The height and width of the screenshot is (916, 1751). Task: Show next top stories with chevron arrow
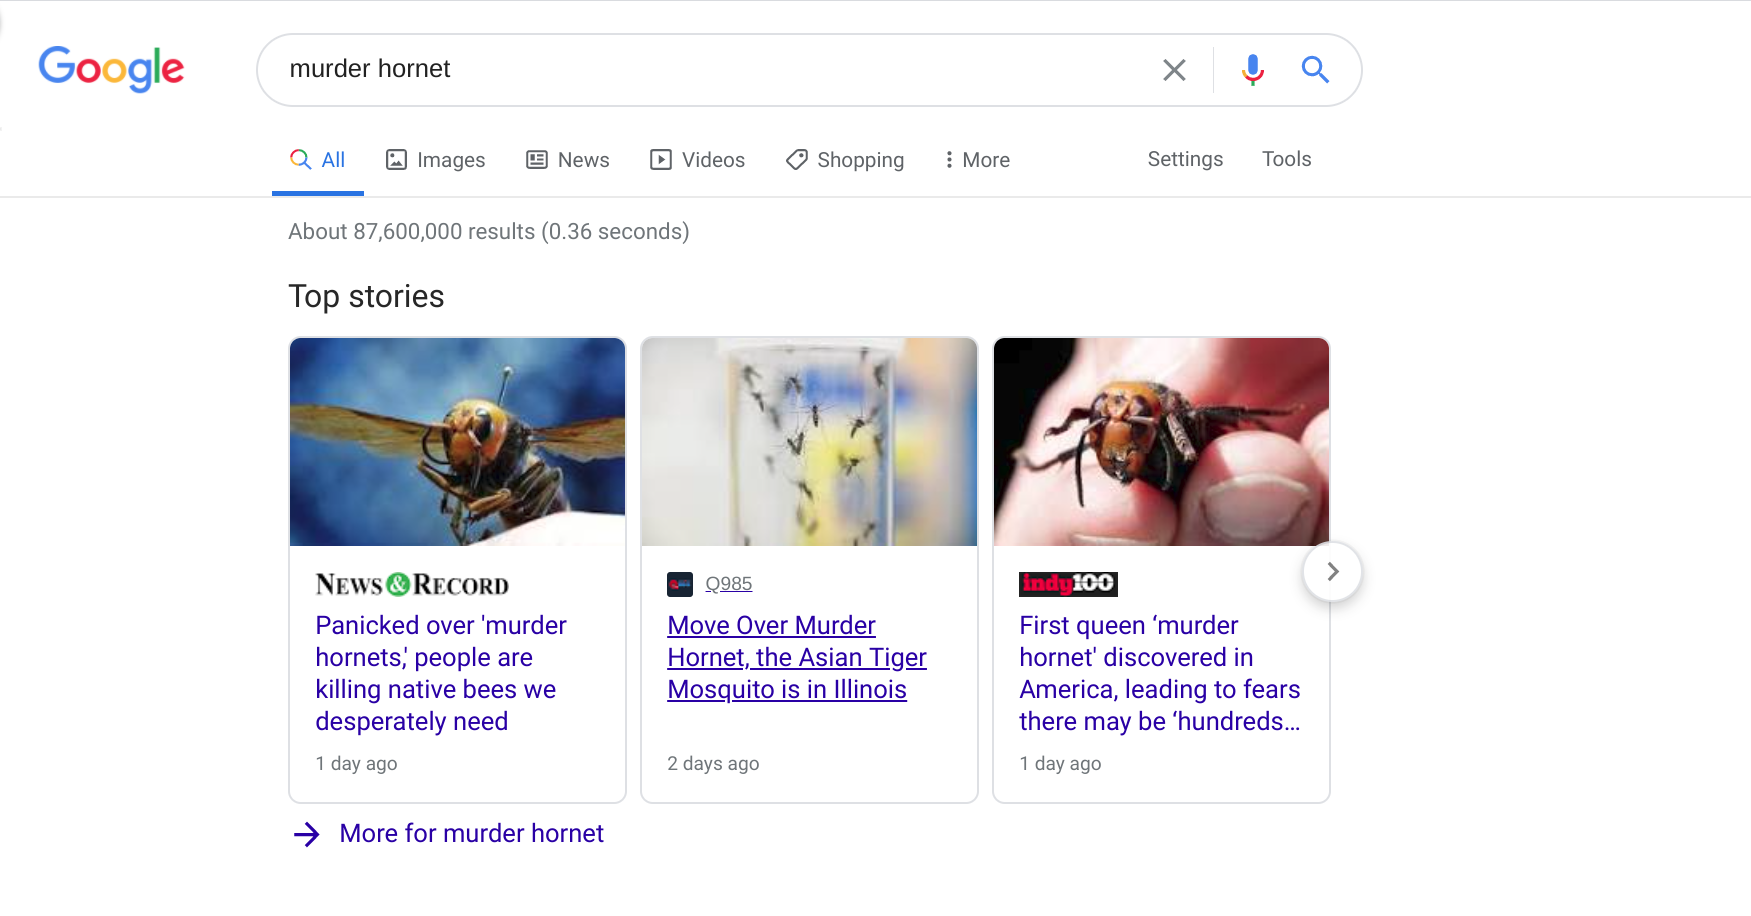[x=1332, y=572]
